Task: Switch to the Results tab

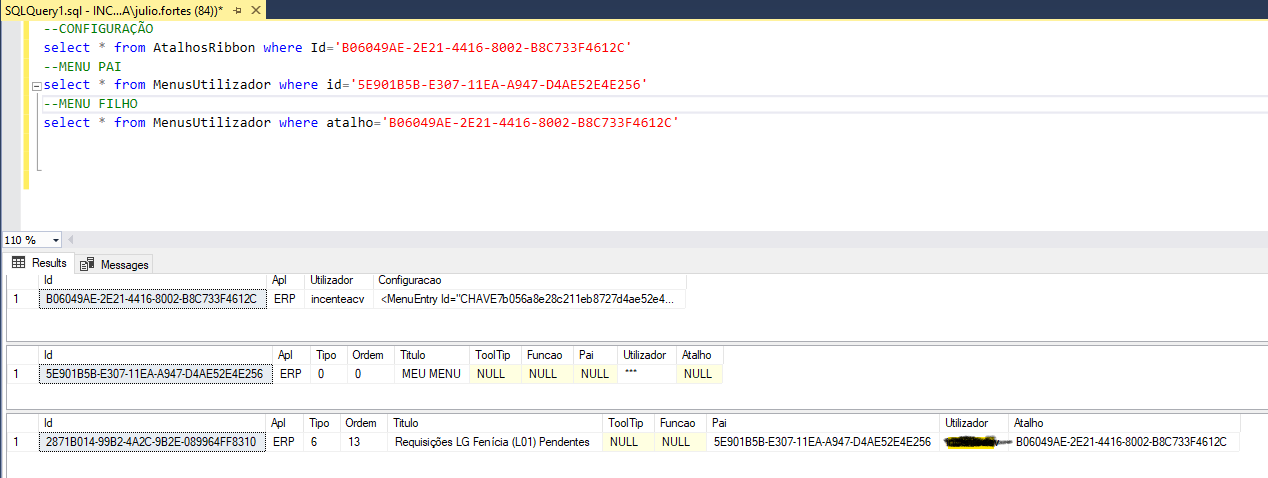Action: (x=48, y=263)
